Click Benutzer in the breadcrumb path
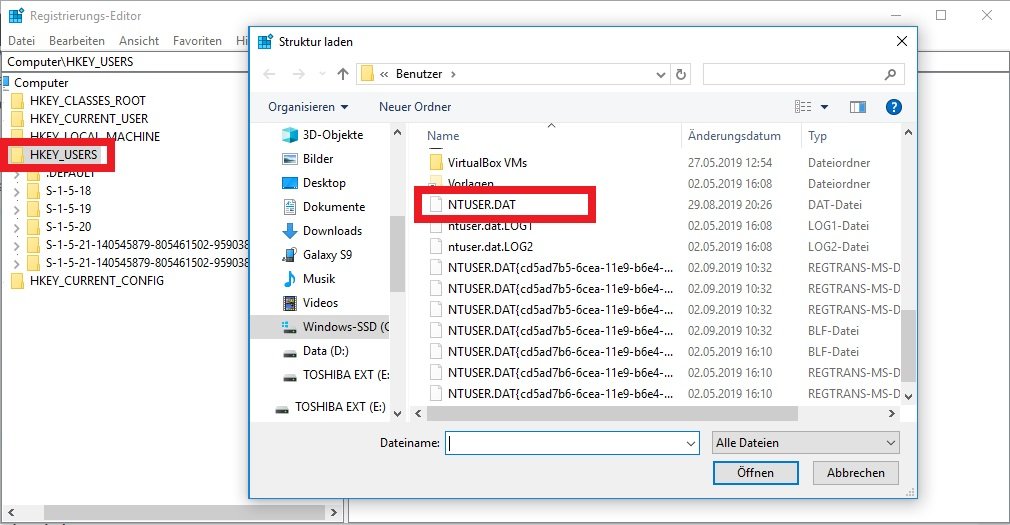 pyautogui.click(x=419, y=74)
